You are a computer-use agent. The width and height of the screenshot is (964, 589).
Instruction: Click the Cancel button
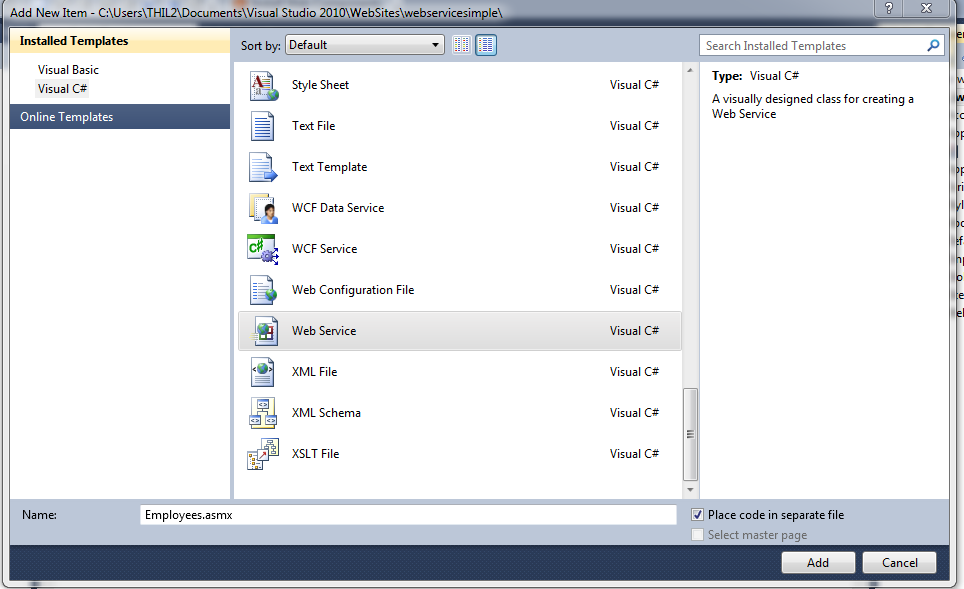(x=898, y=563)
